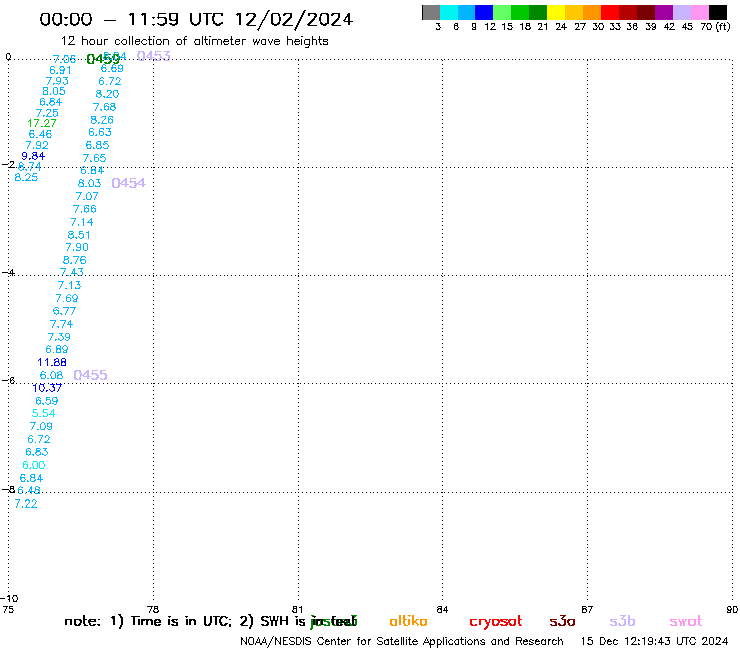Click the gray 3 ft color swatch

click(x=431, y=12)
